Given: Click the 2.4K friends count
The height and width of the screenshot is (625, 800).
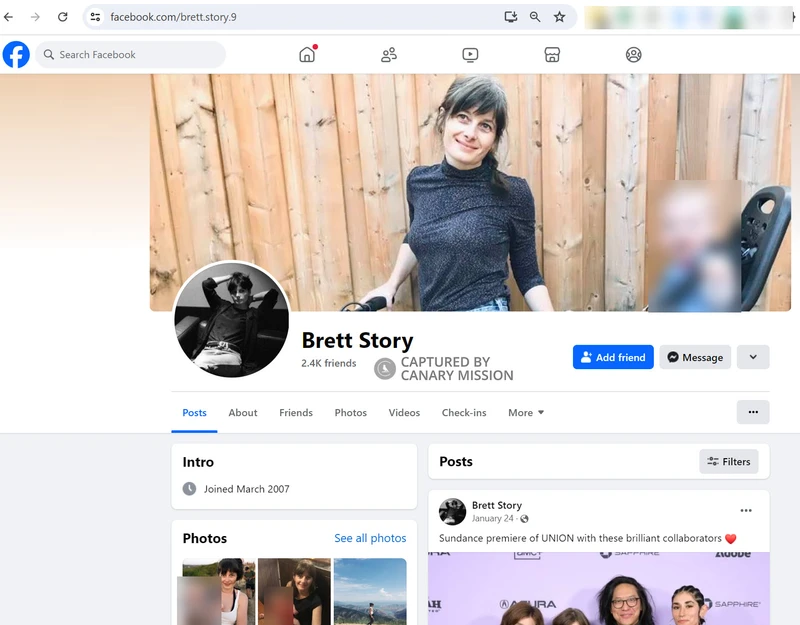Looking at the screenshot, I should 329,363.
